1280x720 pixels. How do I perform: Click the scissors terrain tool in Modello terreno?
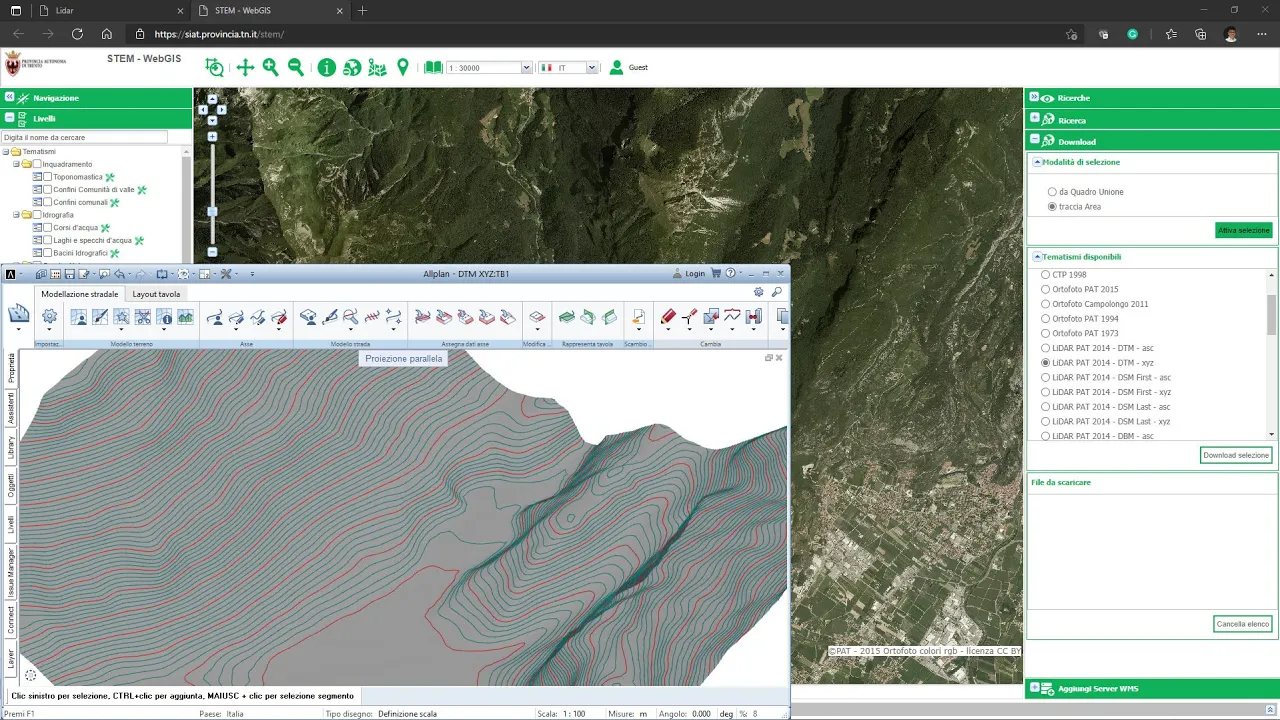point(143,317)
